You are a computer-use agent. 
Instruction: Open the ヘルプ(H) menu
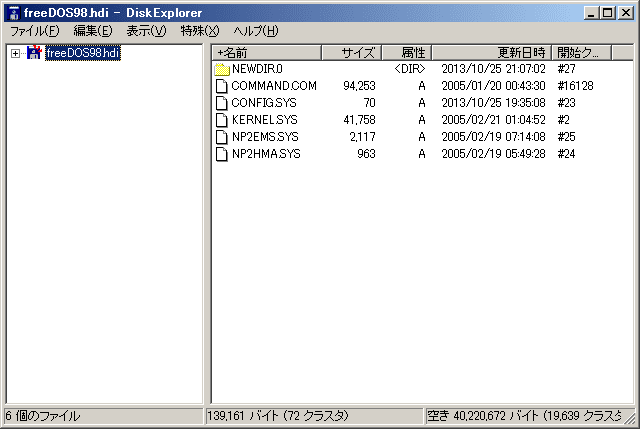pyautogui.click(x=256, y=31)
